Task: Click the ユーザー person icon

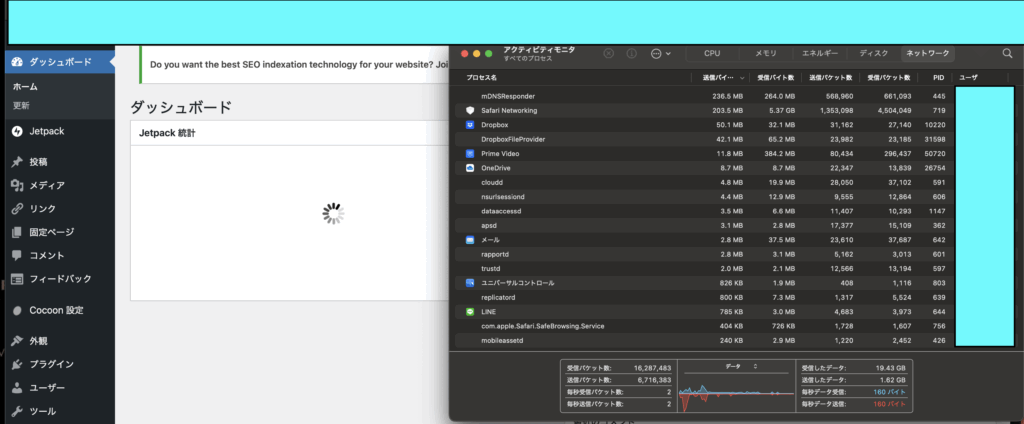Action: click(x=17, y=388)
